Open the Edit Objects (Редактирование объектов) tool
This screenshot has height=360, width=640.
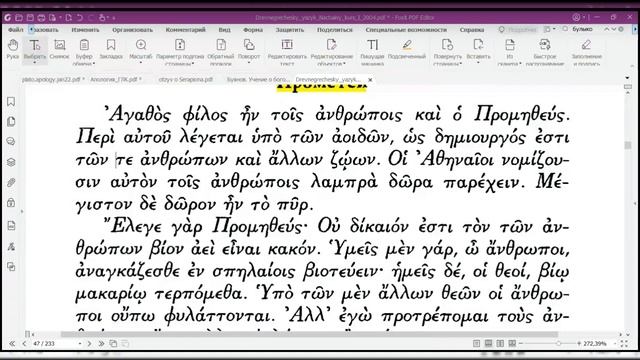[331, 51]
